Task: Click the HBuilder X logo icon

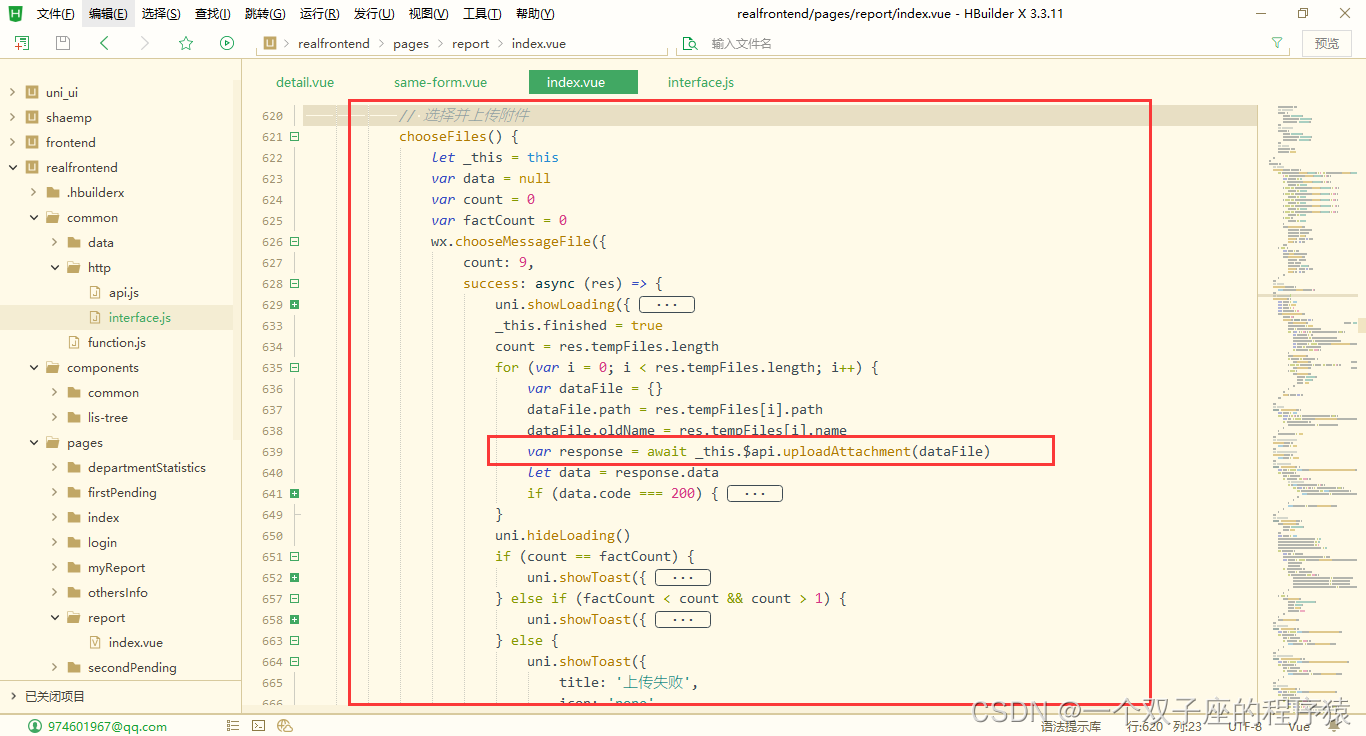Action: pyautogui.click(x=15, y=13)
